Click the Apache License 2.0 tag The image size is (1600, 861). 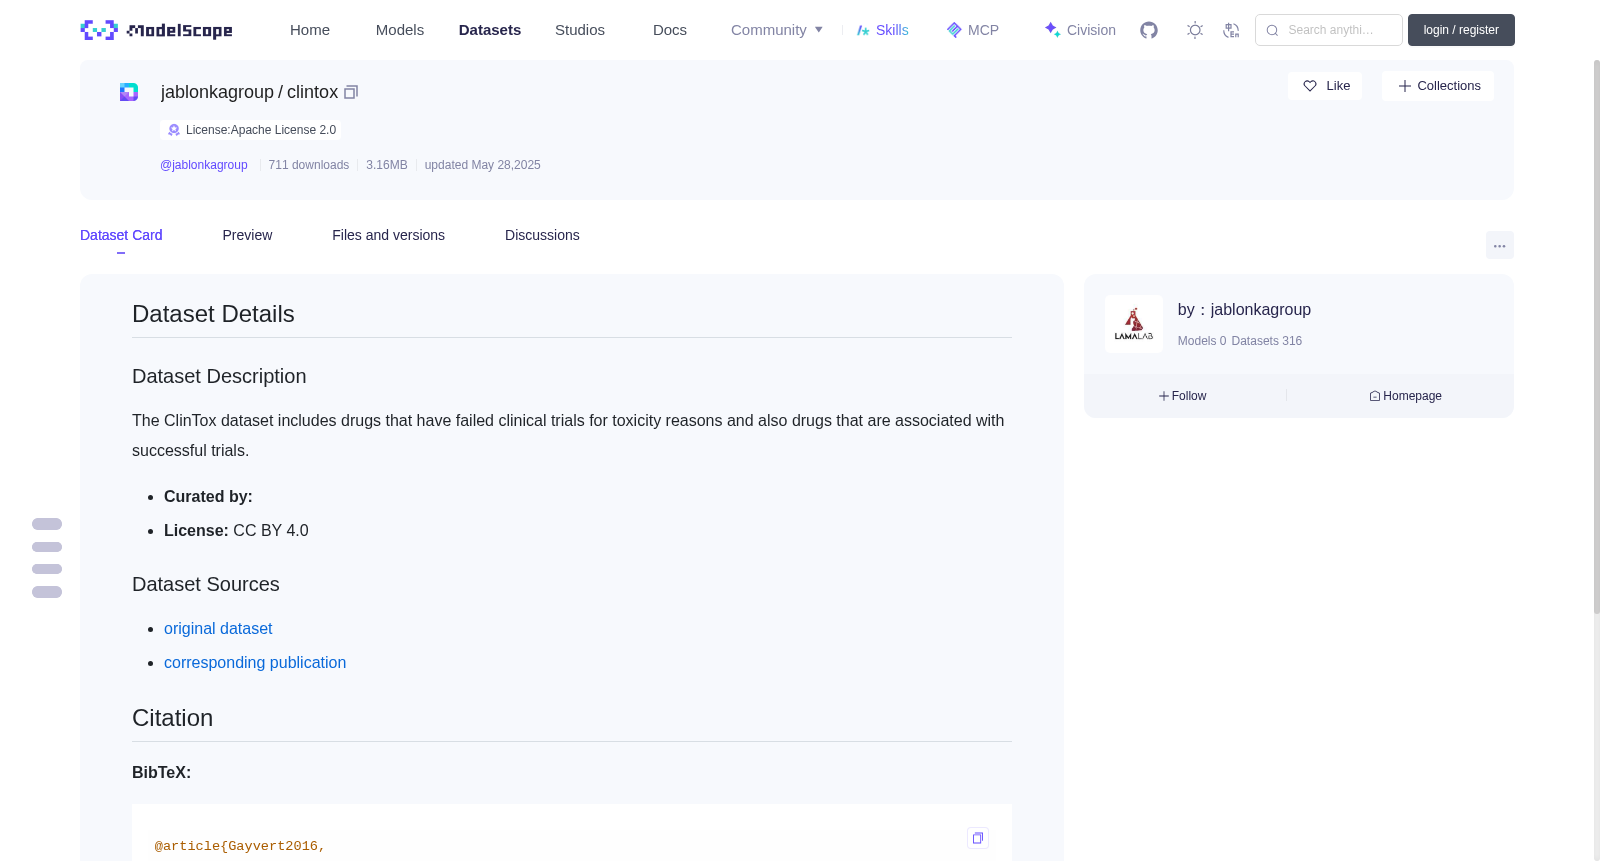tap(251, 130)
